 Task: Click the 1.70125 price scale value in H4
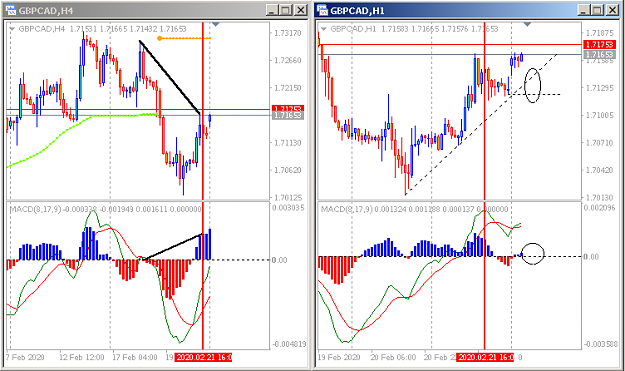[x=288, y=198]
